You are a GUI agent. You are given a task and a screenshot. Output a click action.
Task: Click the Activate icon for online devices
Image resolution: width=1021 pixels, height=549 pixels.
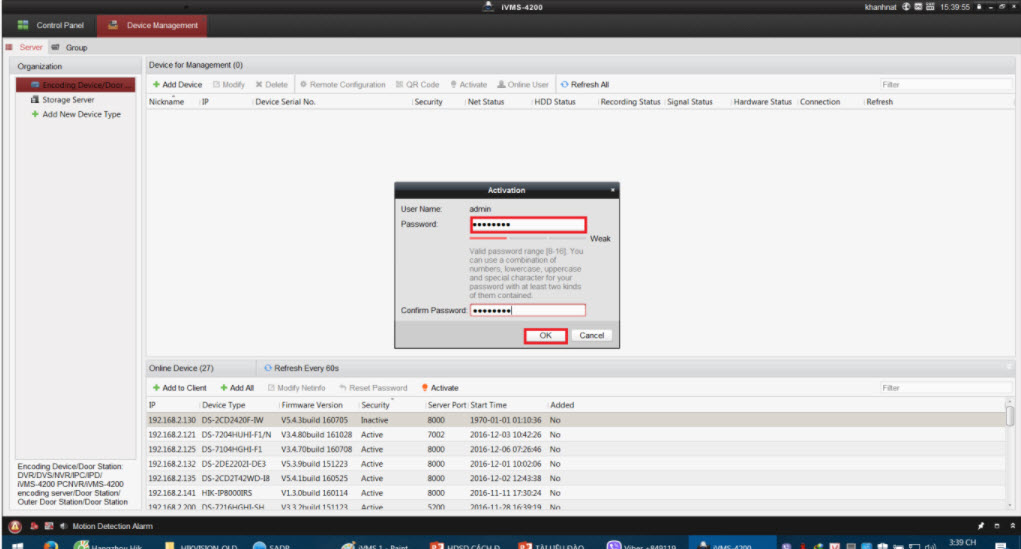coord(425,388)
